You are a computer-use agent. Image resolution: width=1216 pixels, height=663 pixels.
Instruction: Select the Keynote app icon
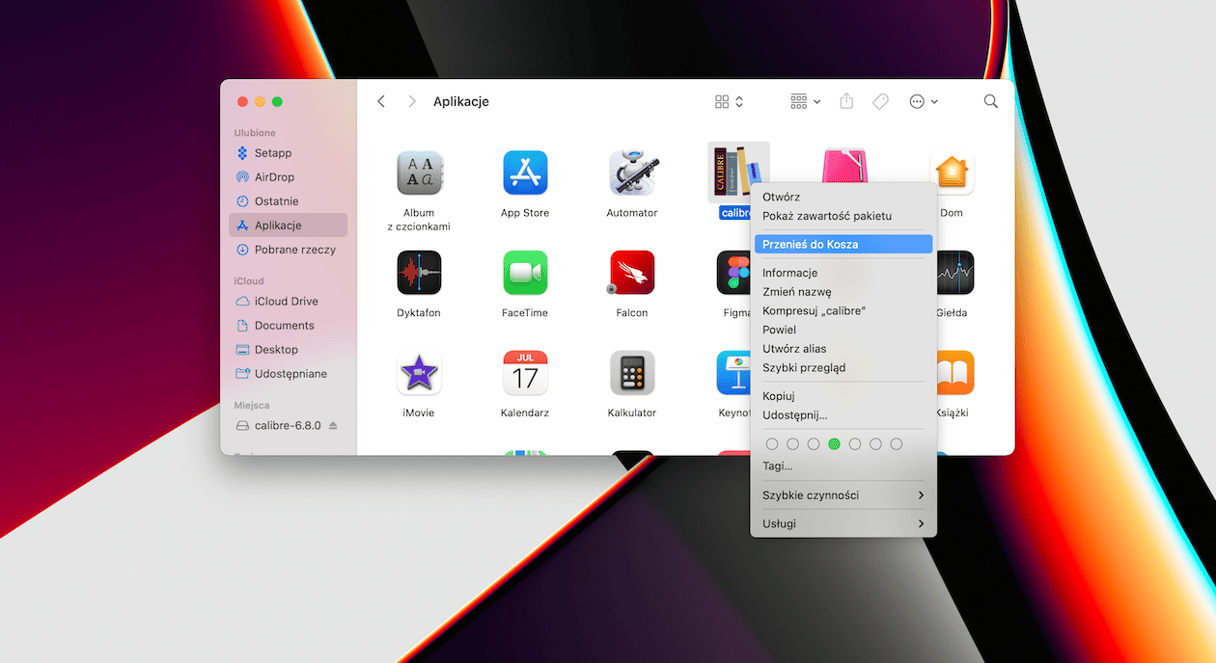click(734, 373)
